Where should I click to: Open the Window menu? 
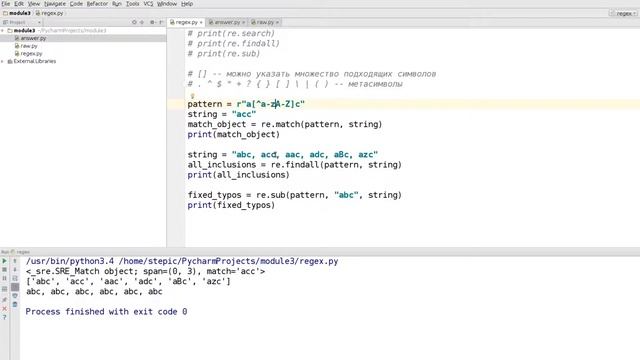[x=167, y=4]
